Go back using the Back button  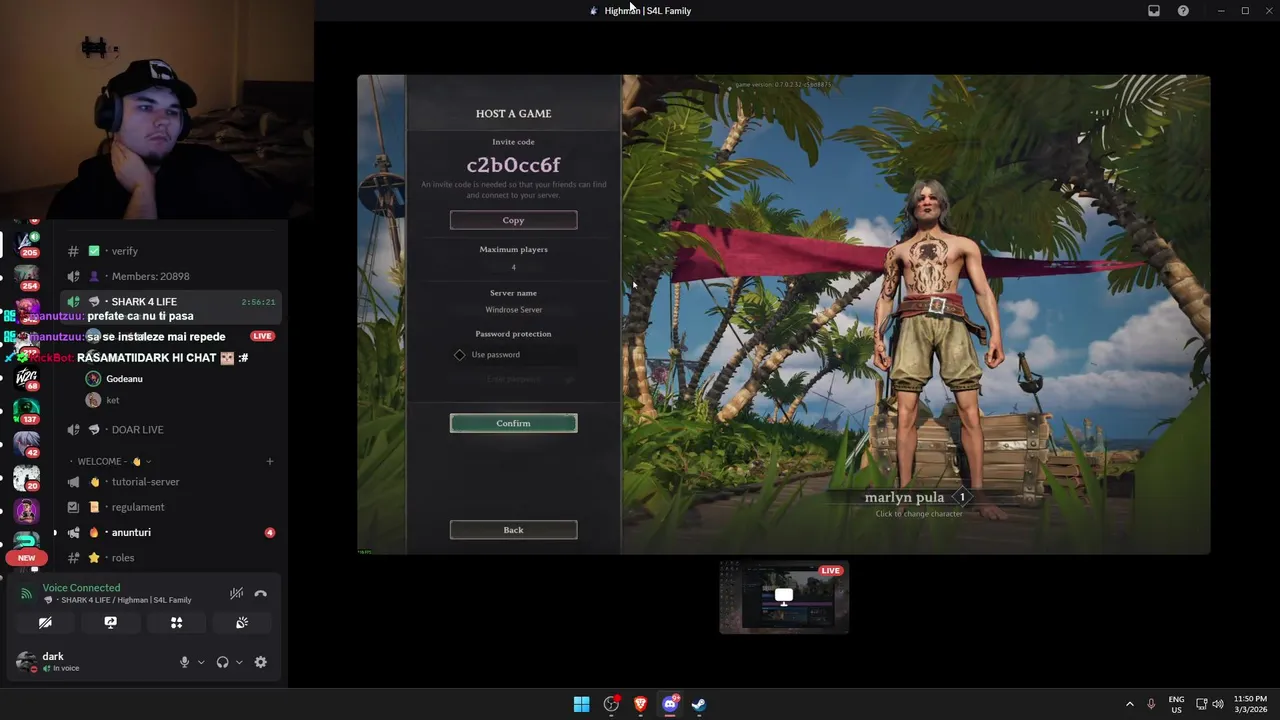click(x=513, y=530)
